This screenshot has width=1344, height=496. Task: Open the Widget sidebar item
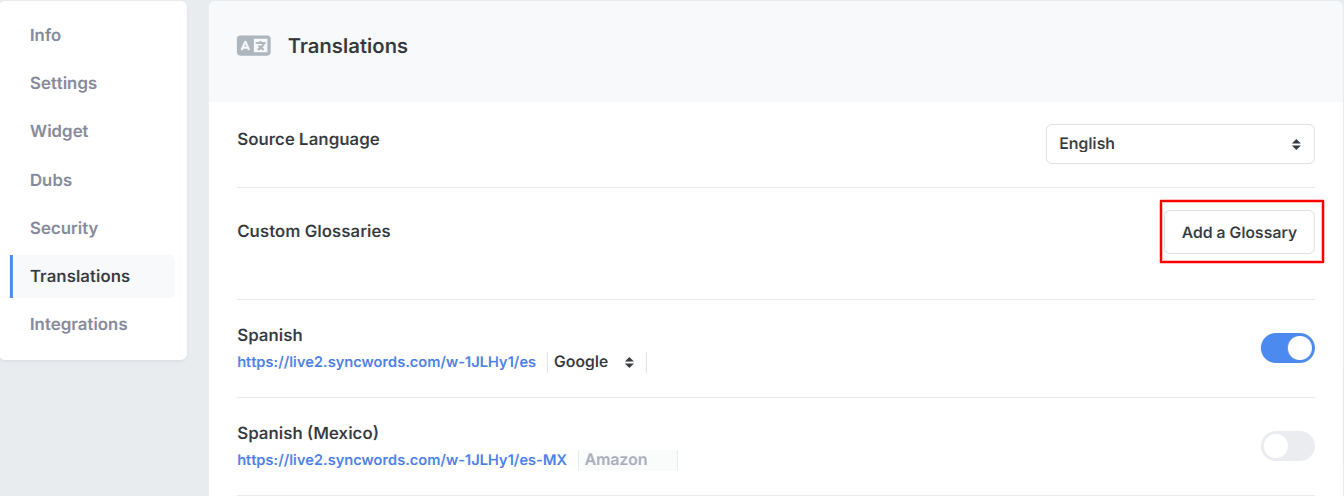click(x=59, y=131)
